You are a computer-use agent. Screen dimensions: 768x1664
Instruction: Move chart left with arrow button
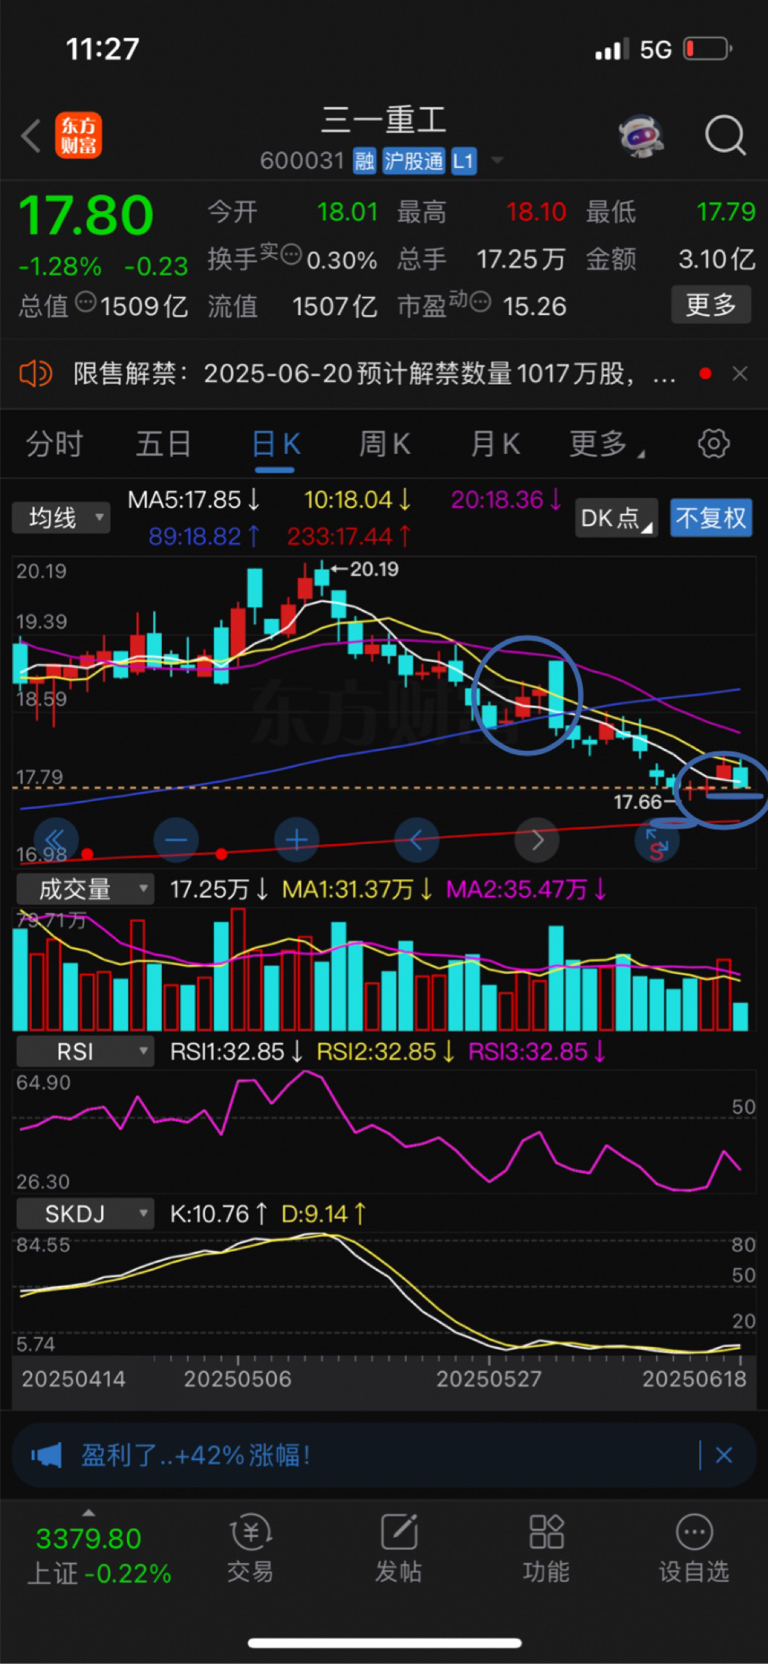417,839
